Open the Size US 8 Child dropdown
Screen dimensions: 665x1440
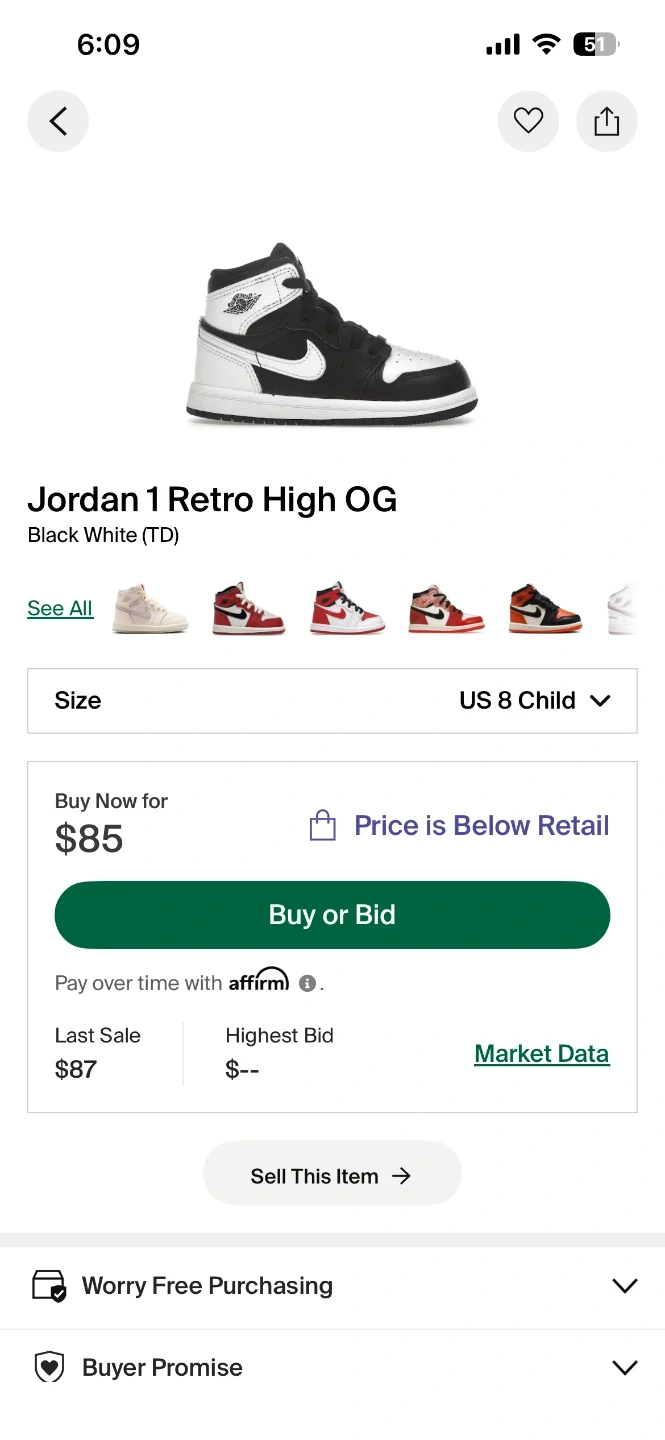[332, 700]
